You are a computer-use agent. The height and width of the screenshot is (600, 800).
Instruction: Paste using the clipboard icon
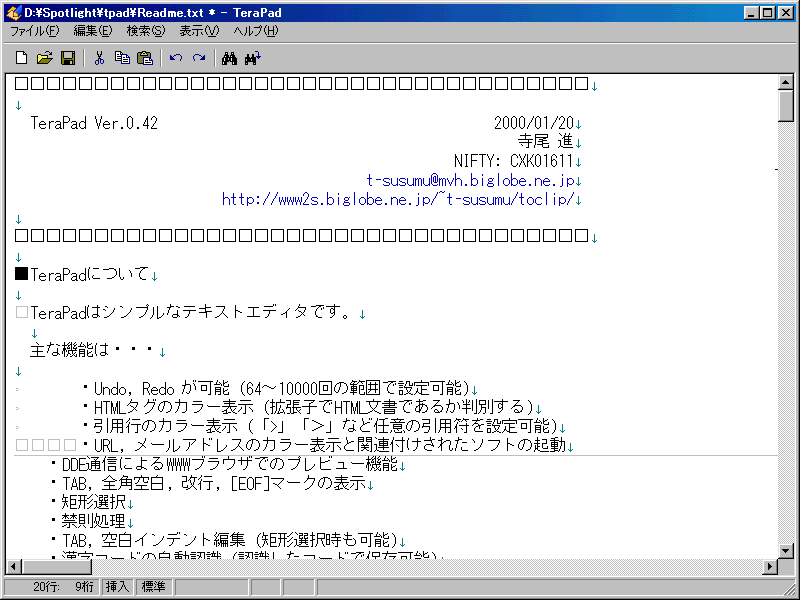click(145, 58)
